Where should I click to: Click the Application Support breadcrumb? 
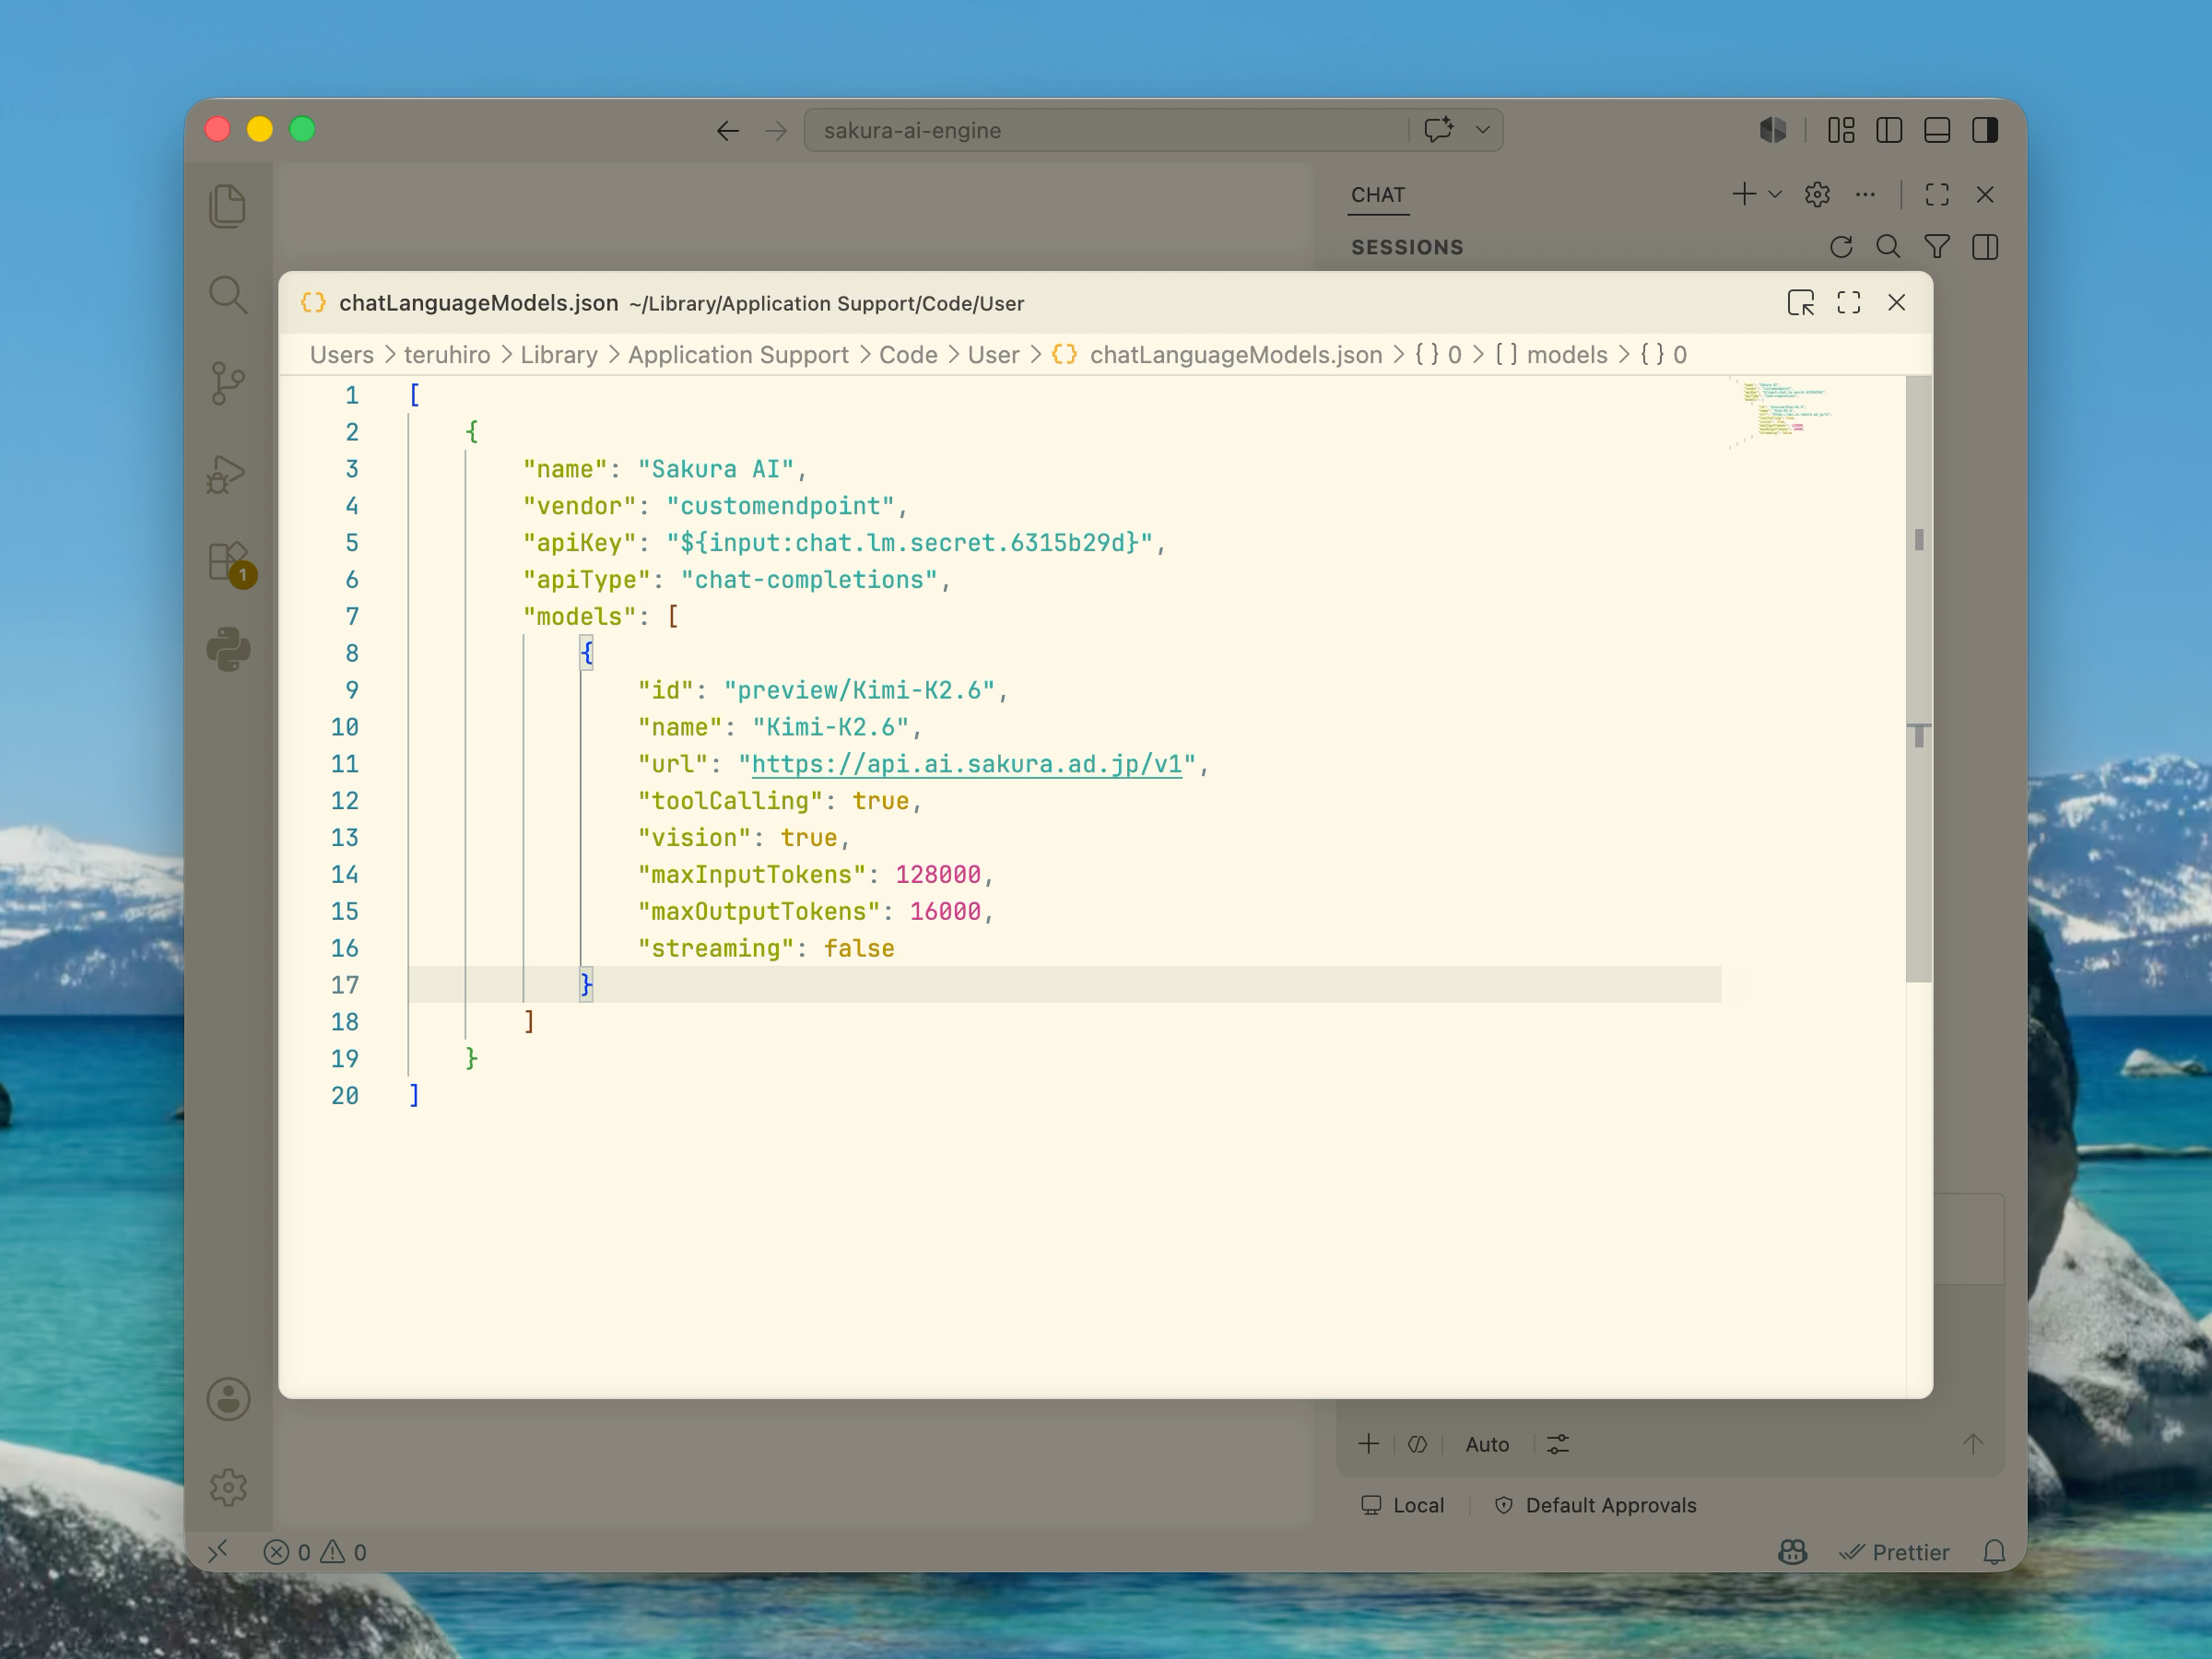pos(738,355)
